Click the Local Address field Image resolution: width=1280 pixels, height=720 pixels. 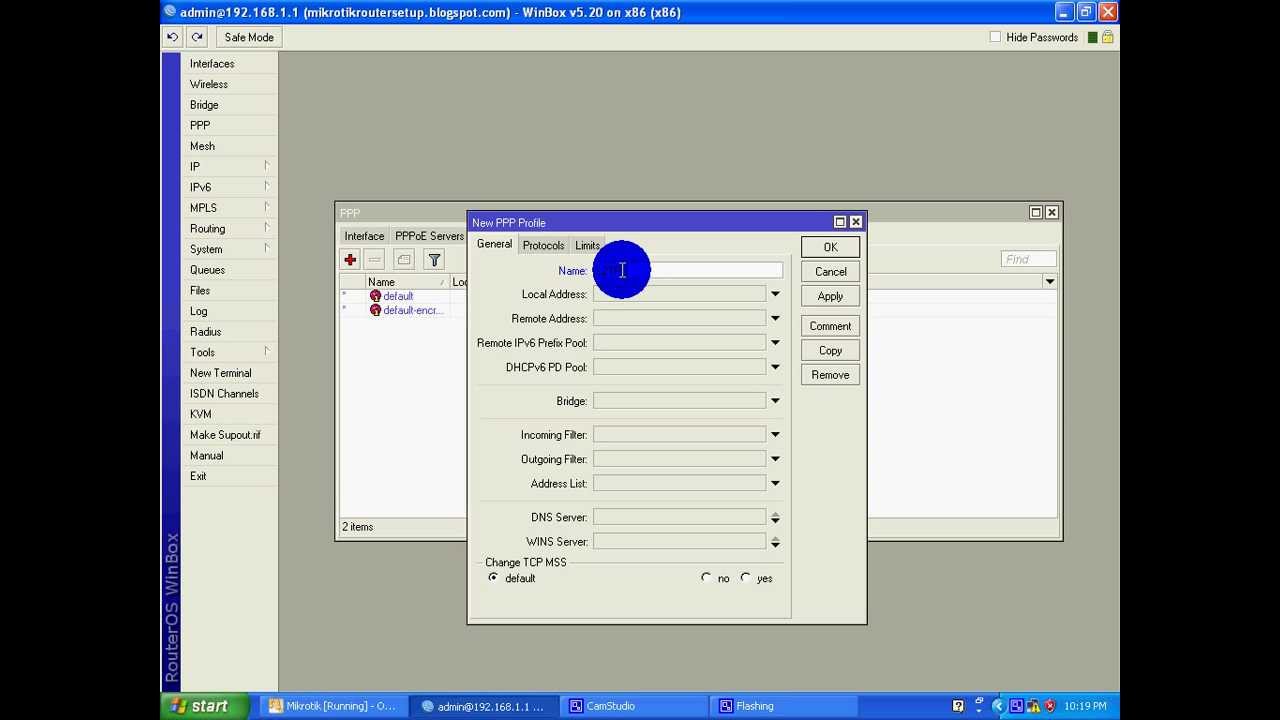click(x=680, y=294)
